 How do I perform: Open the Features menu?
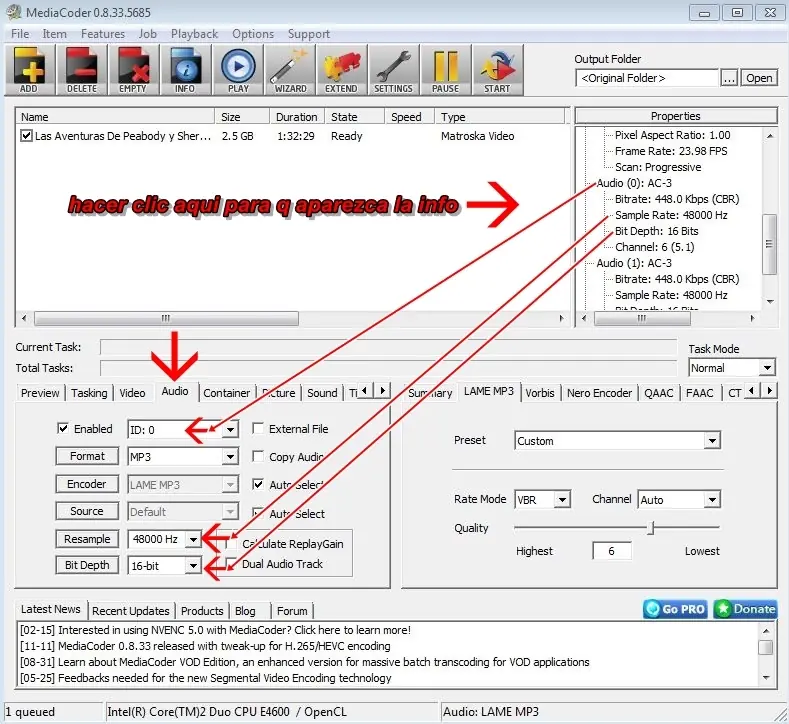click(103, 34)
